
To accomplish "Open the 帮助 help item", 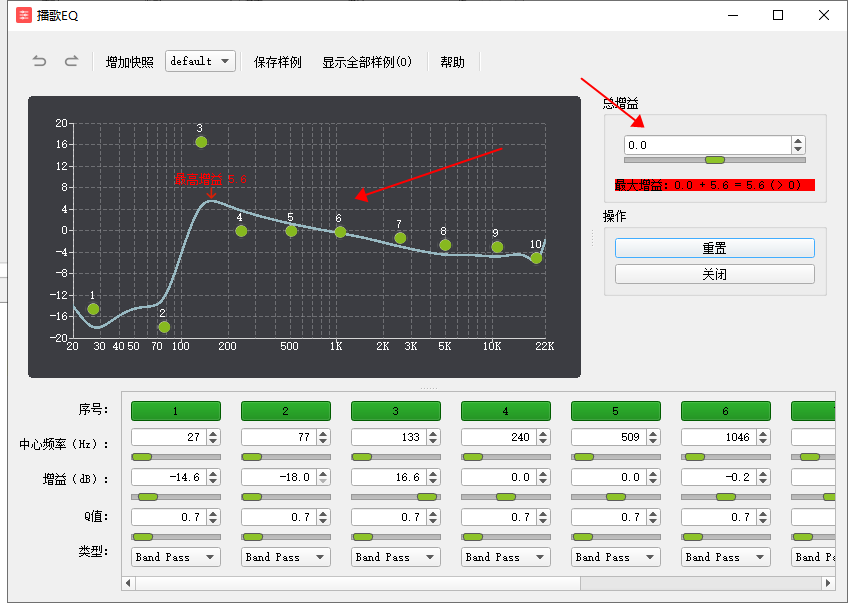I will pos(453,62).
